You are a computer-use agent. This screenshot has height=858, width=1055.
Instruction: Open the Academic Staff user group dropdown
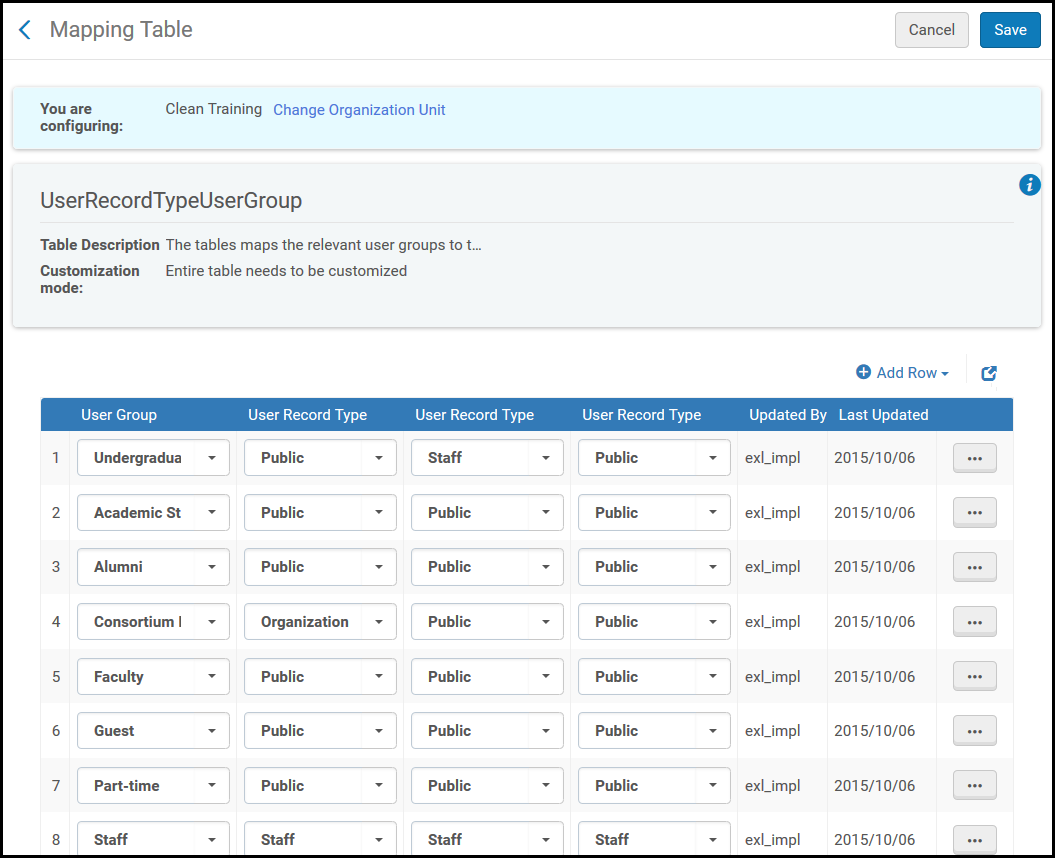153,512
